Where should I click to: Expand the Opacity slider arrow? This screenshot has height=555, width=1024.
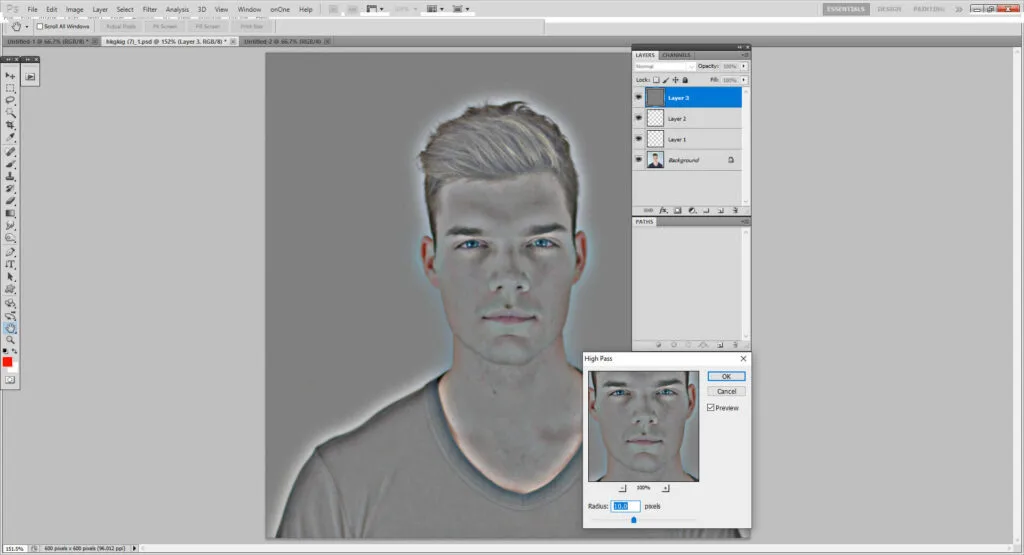(744, 66)
